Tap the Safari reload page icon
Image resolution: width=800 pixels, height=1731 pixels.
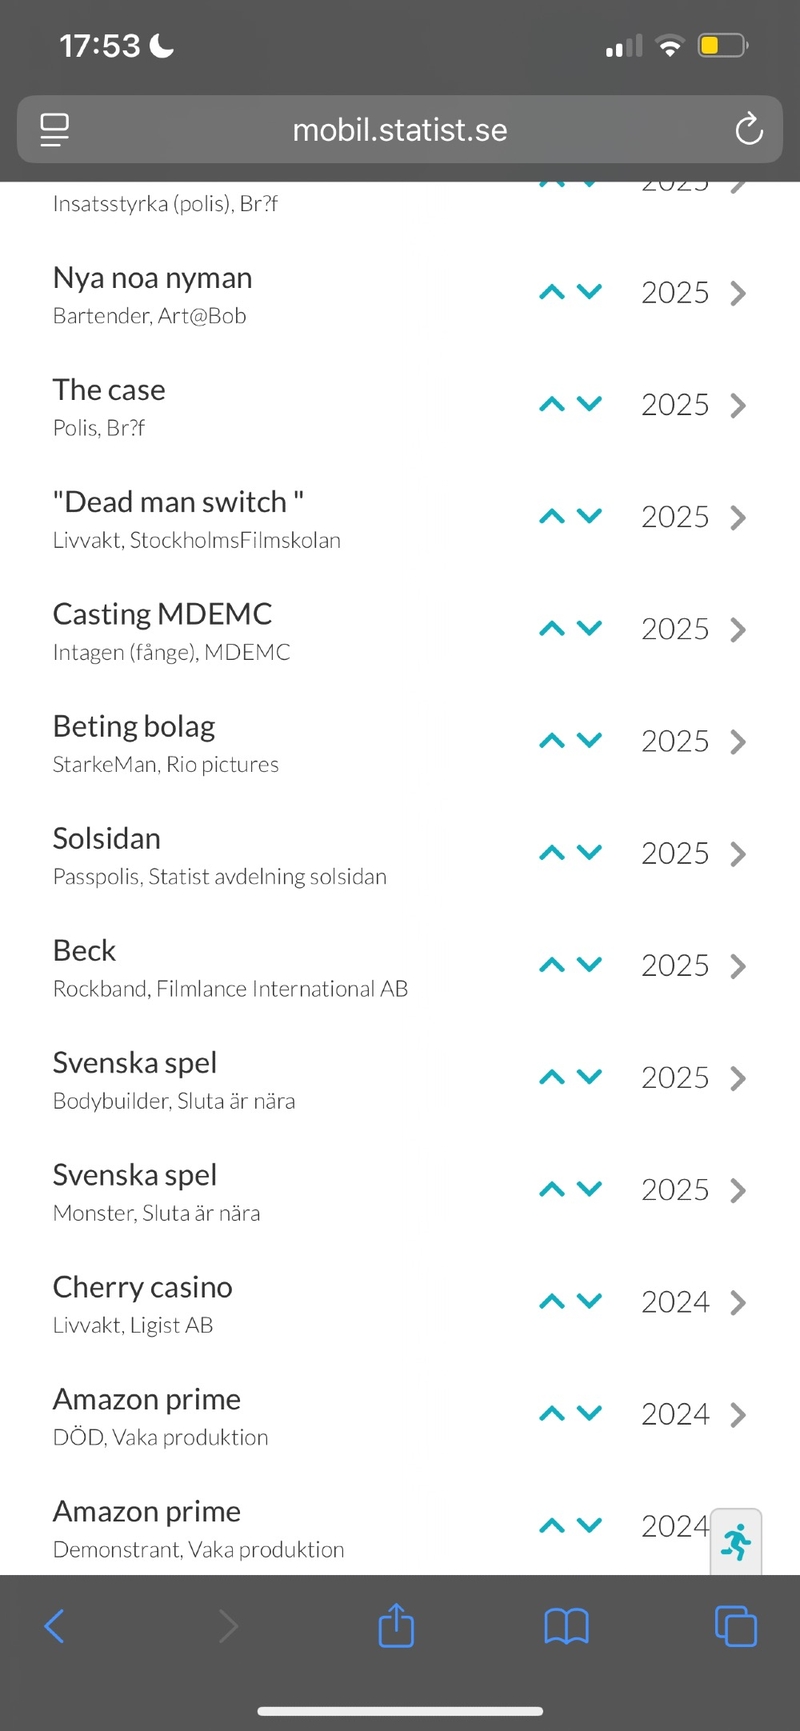[748, 129]
